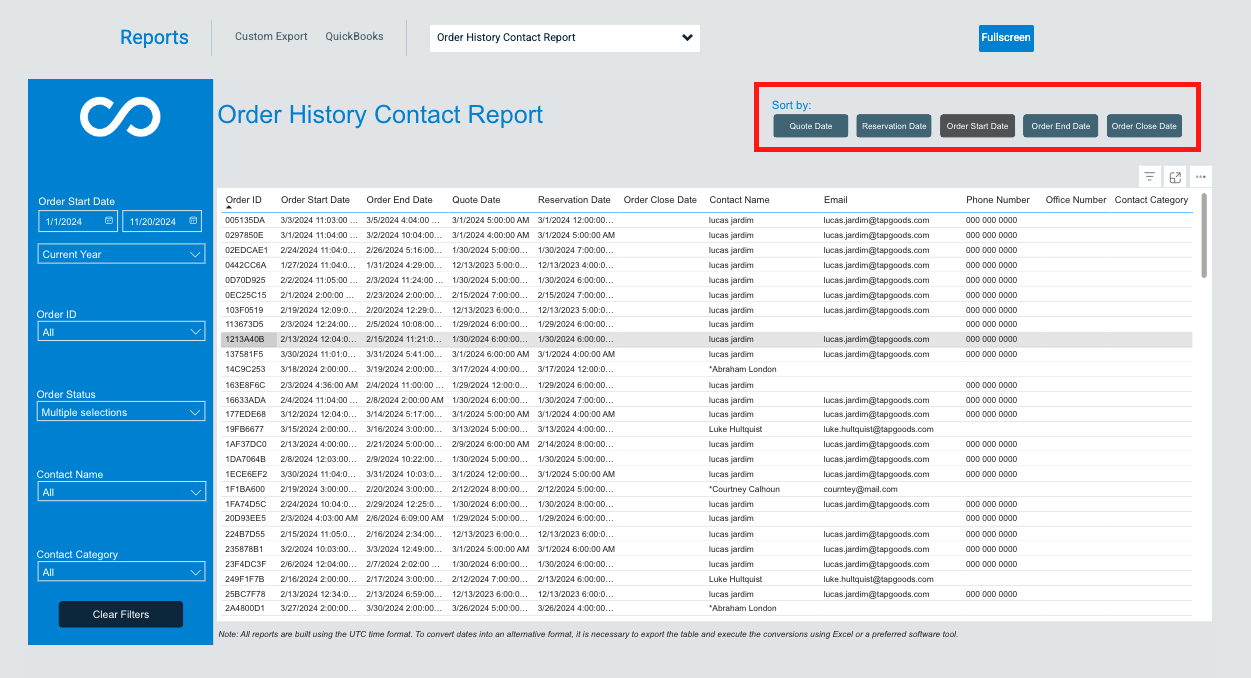Image resolution: width=1251 pixels, height=678 pixels.
Task: Sort the report by Quote Date
Action: coord(810,126)
